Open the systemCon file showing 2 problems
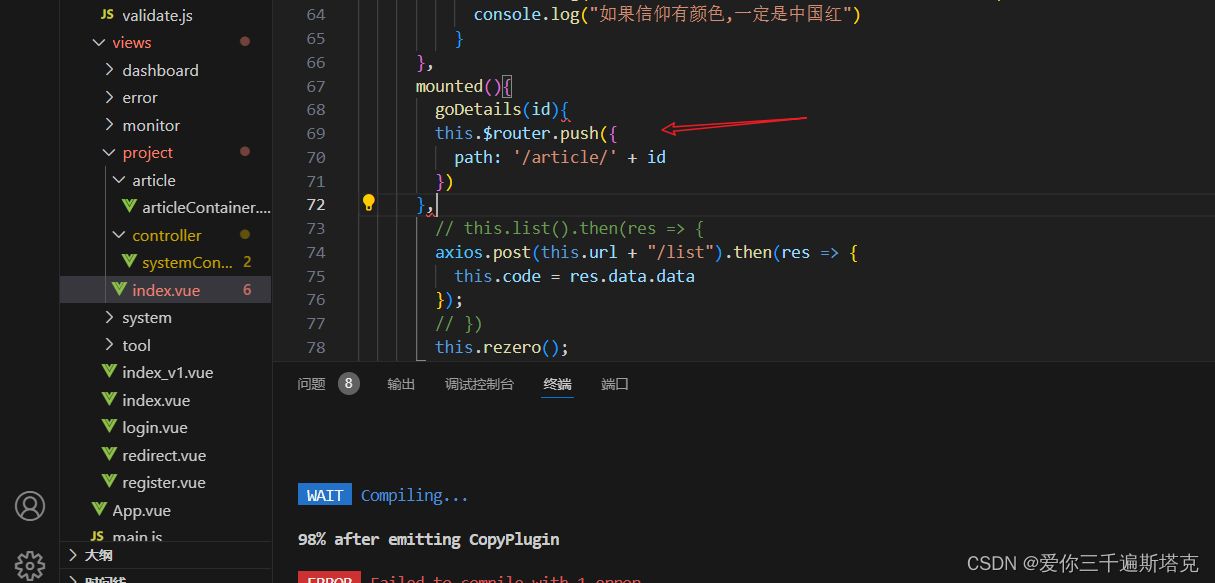1215x583 pixels. [x=183, y=262]
